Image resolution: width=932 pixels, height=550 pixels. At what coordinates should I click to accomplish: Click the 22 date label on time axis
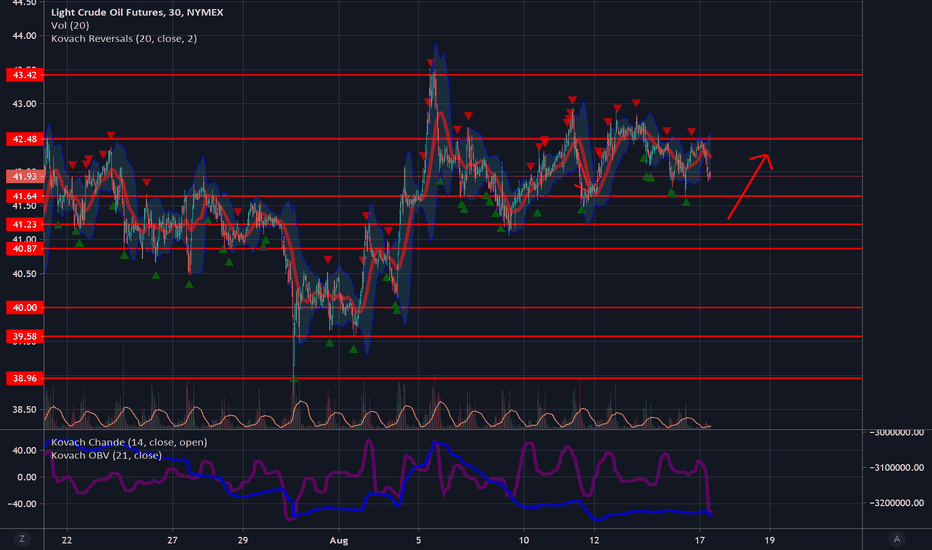tap(67, 540)
